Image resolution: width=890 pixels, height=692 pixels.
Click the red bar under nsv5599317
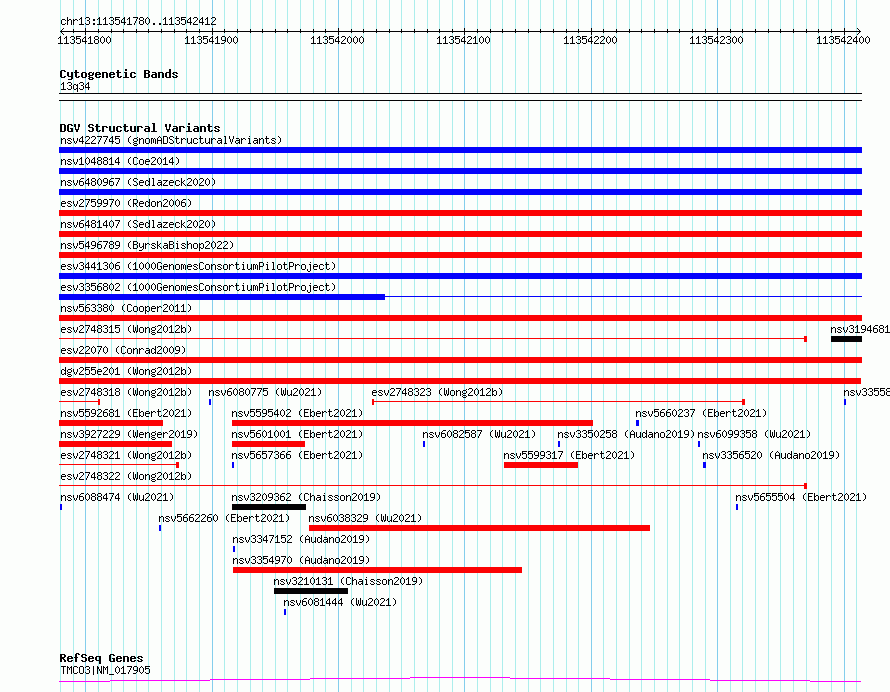tap(541, 465)
